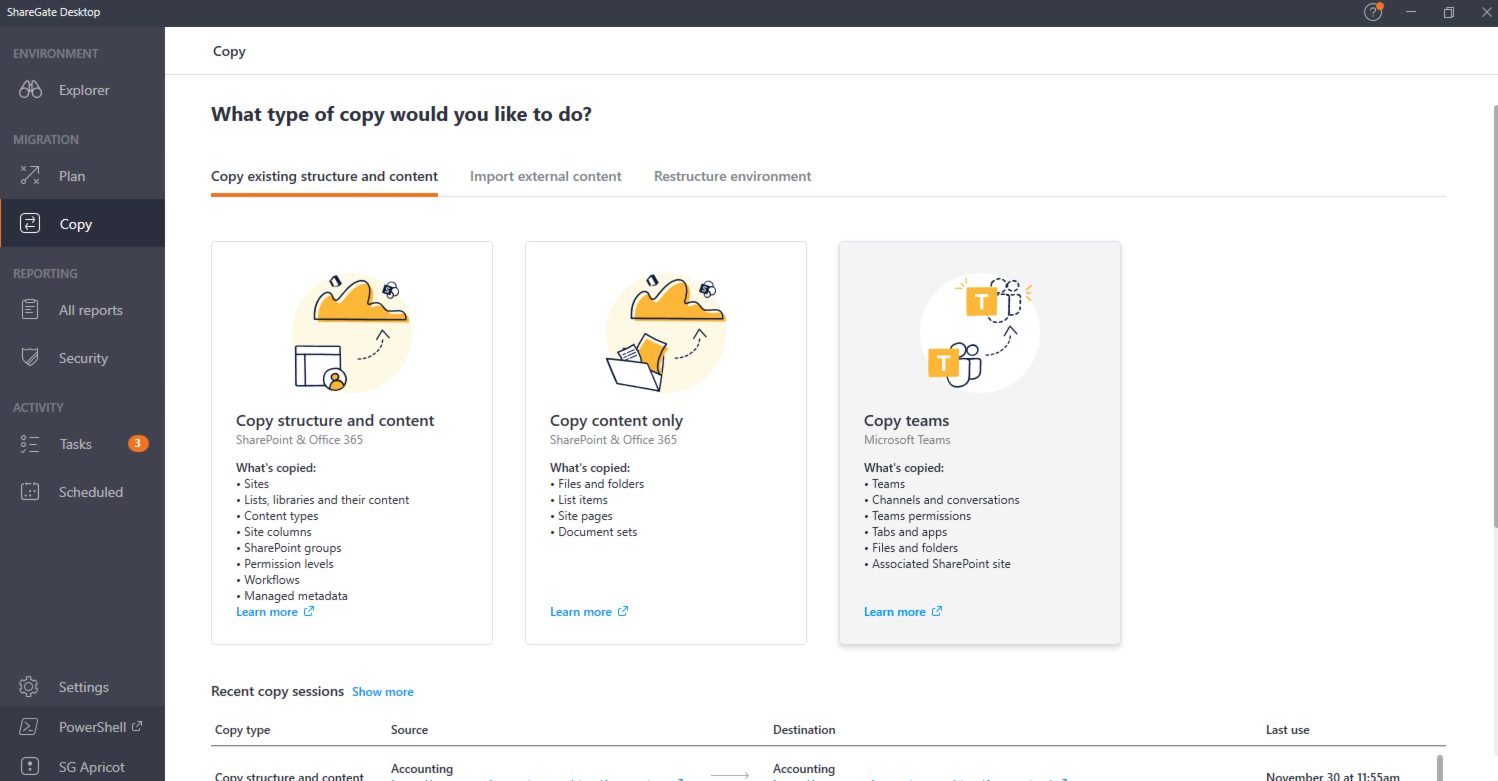
Task: Click the Last use column header
Action: 1287,730
